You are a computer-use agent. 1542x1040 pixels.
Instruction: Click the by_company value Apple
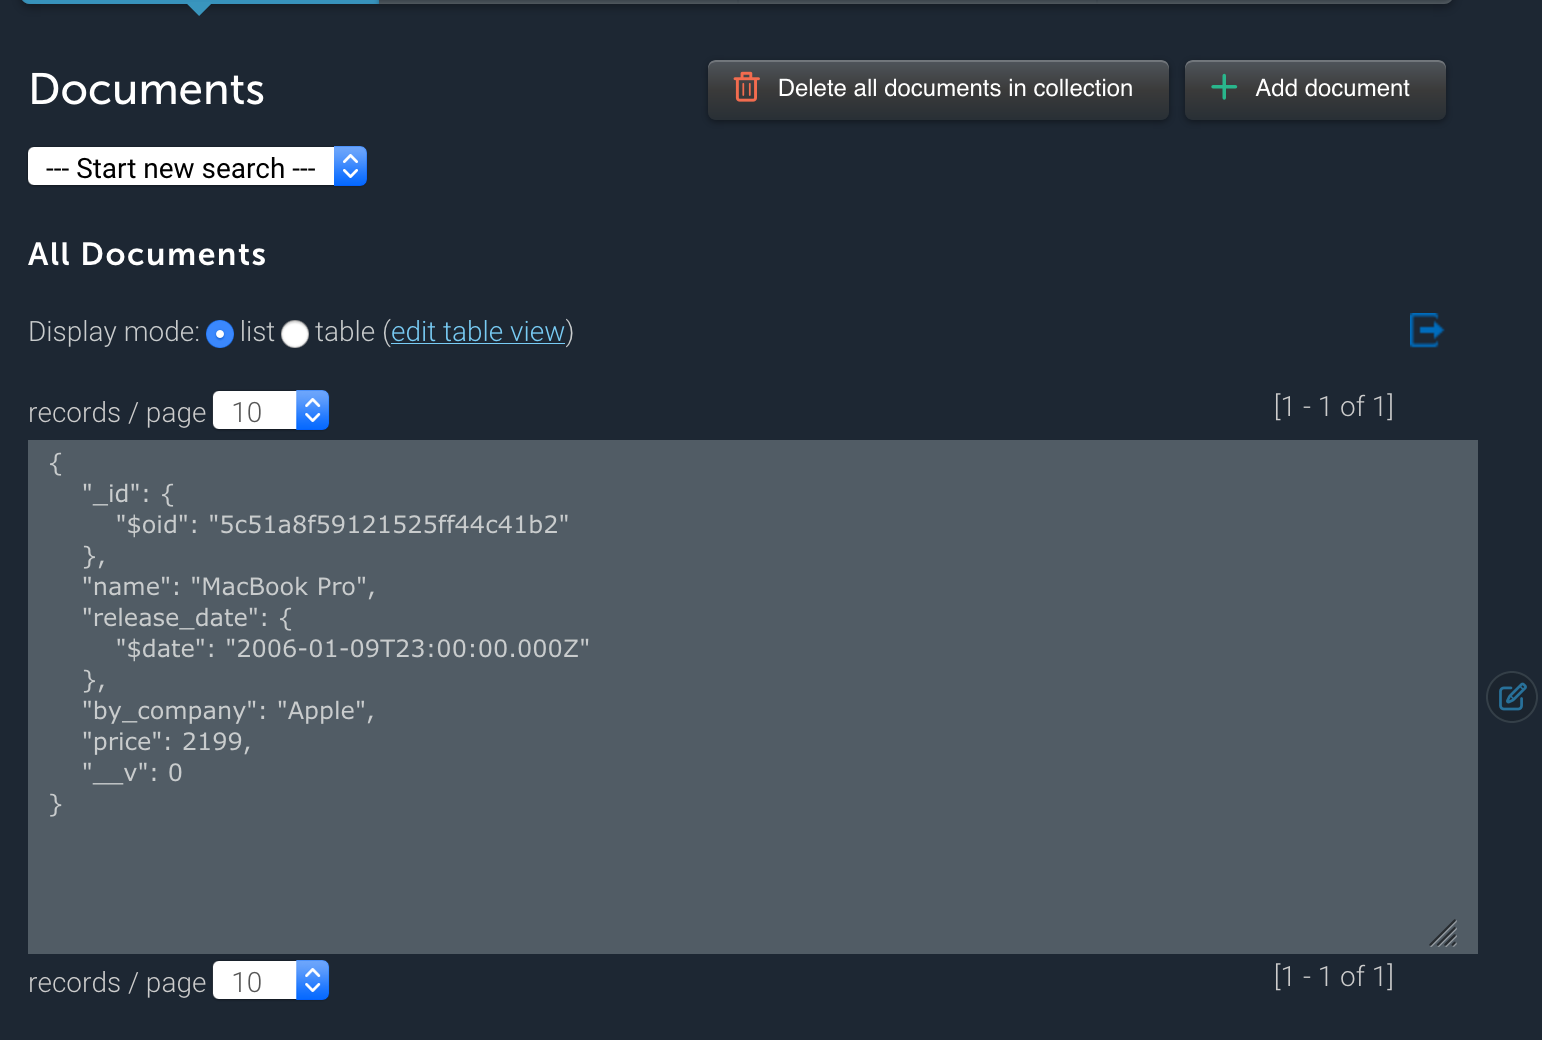click(321, 711)
